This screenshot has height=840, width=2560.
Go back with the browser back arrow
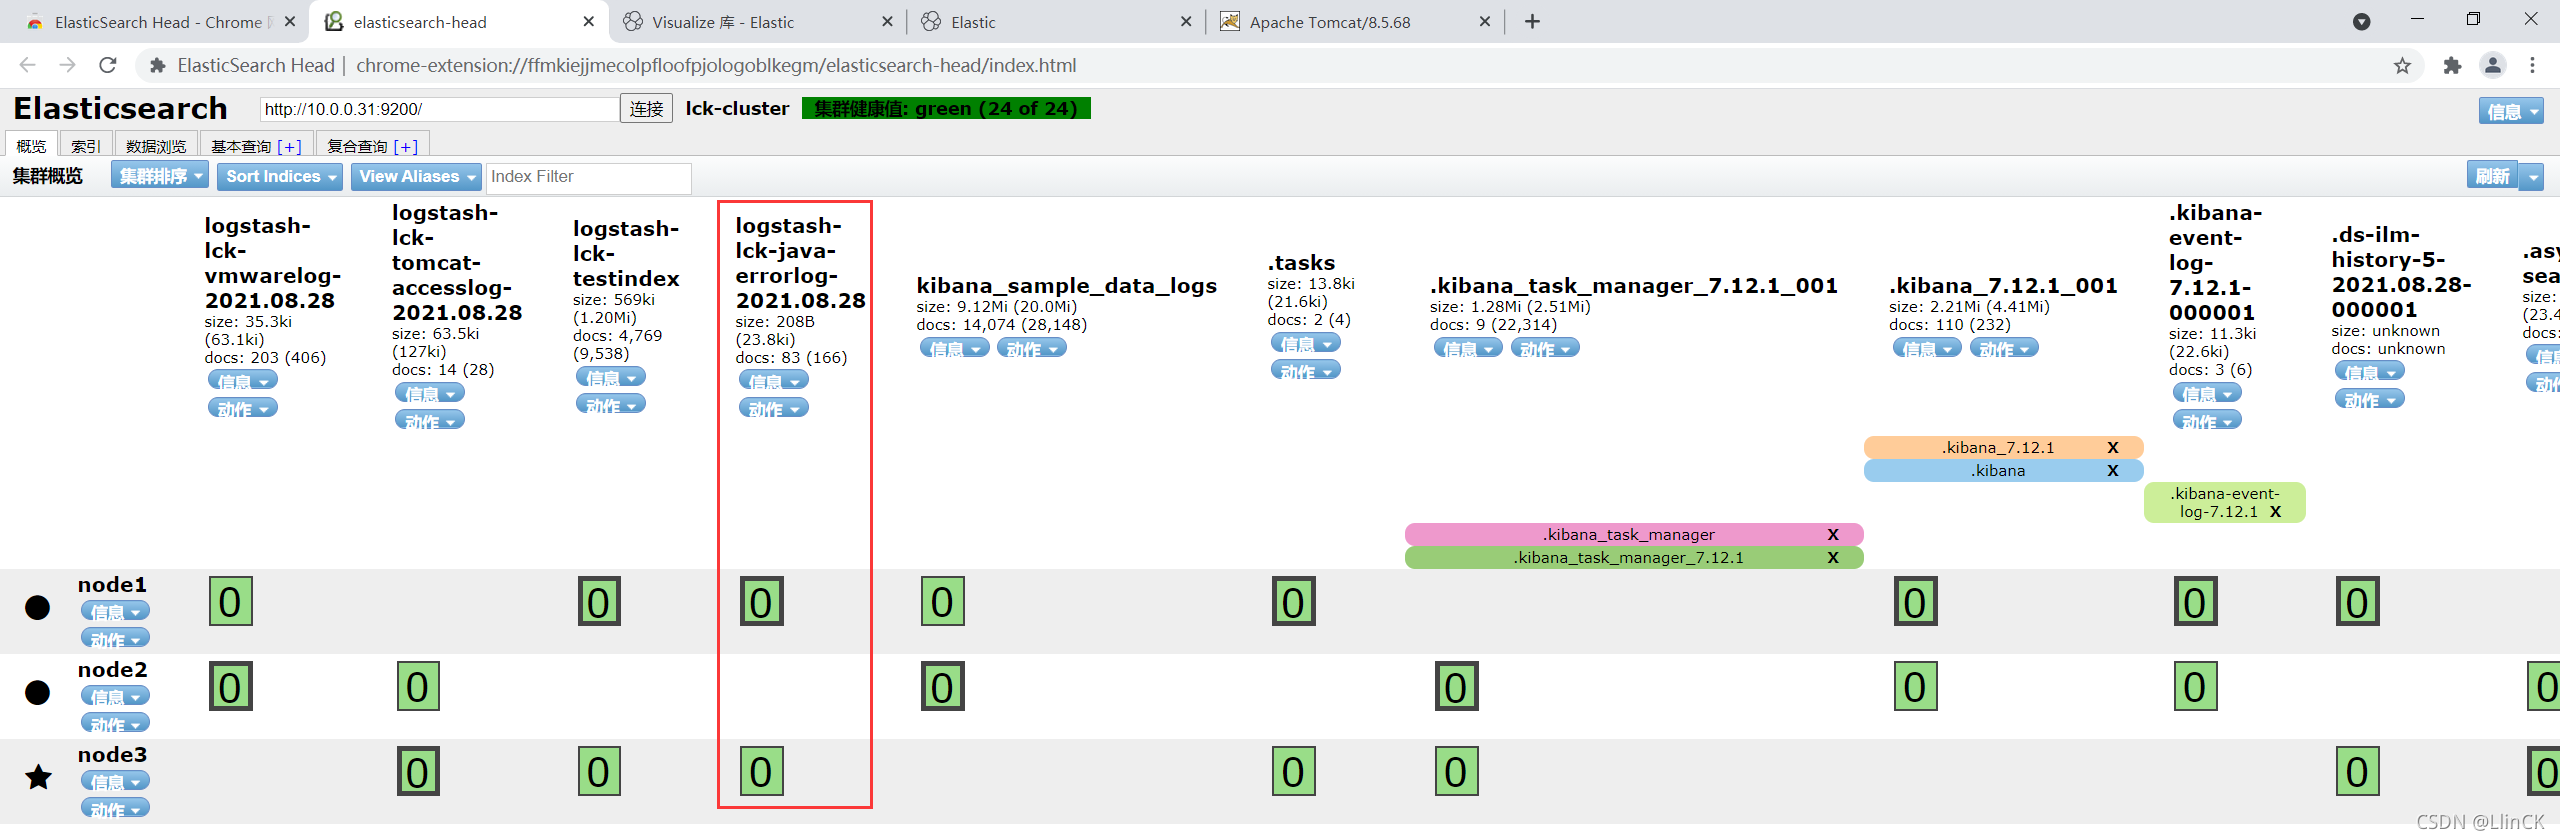[x=27, y=65]
